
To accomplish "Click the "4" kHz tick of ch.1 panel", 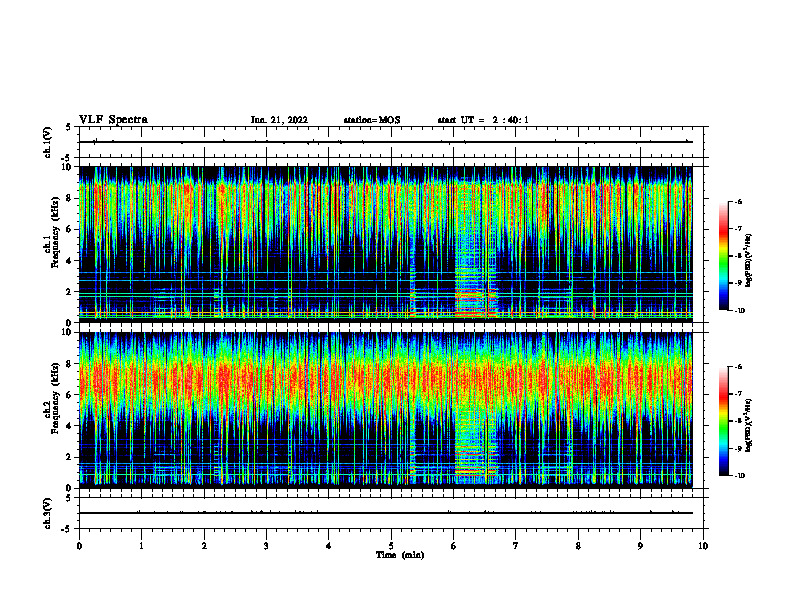I will click(x=71, y=261).
